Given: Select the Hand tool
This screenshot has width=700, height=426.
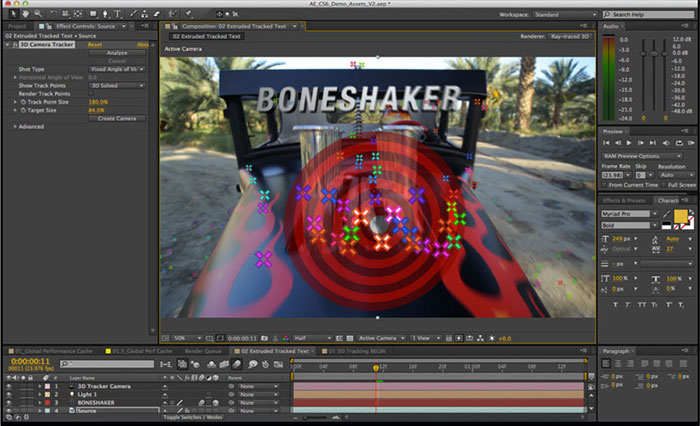Looking at the screenshot, I should tap(25, 14).
